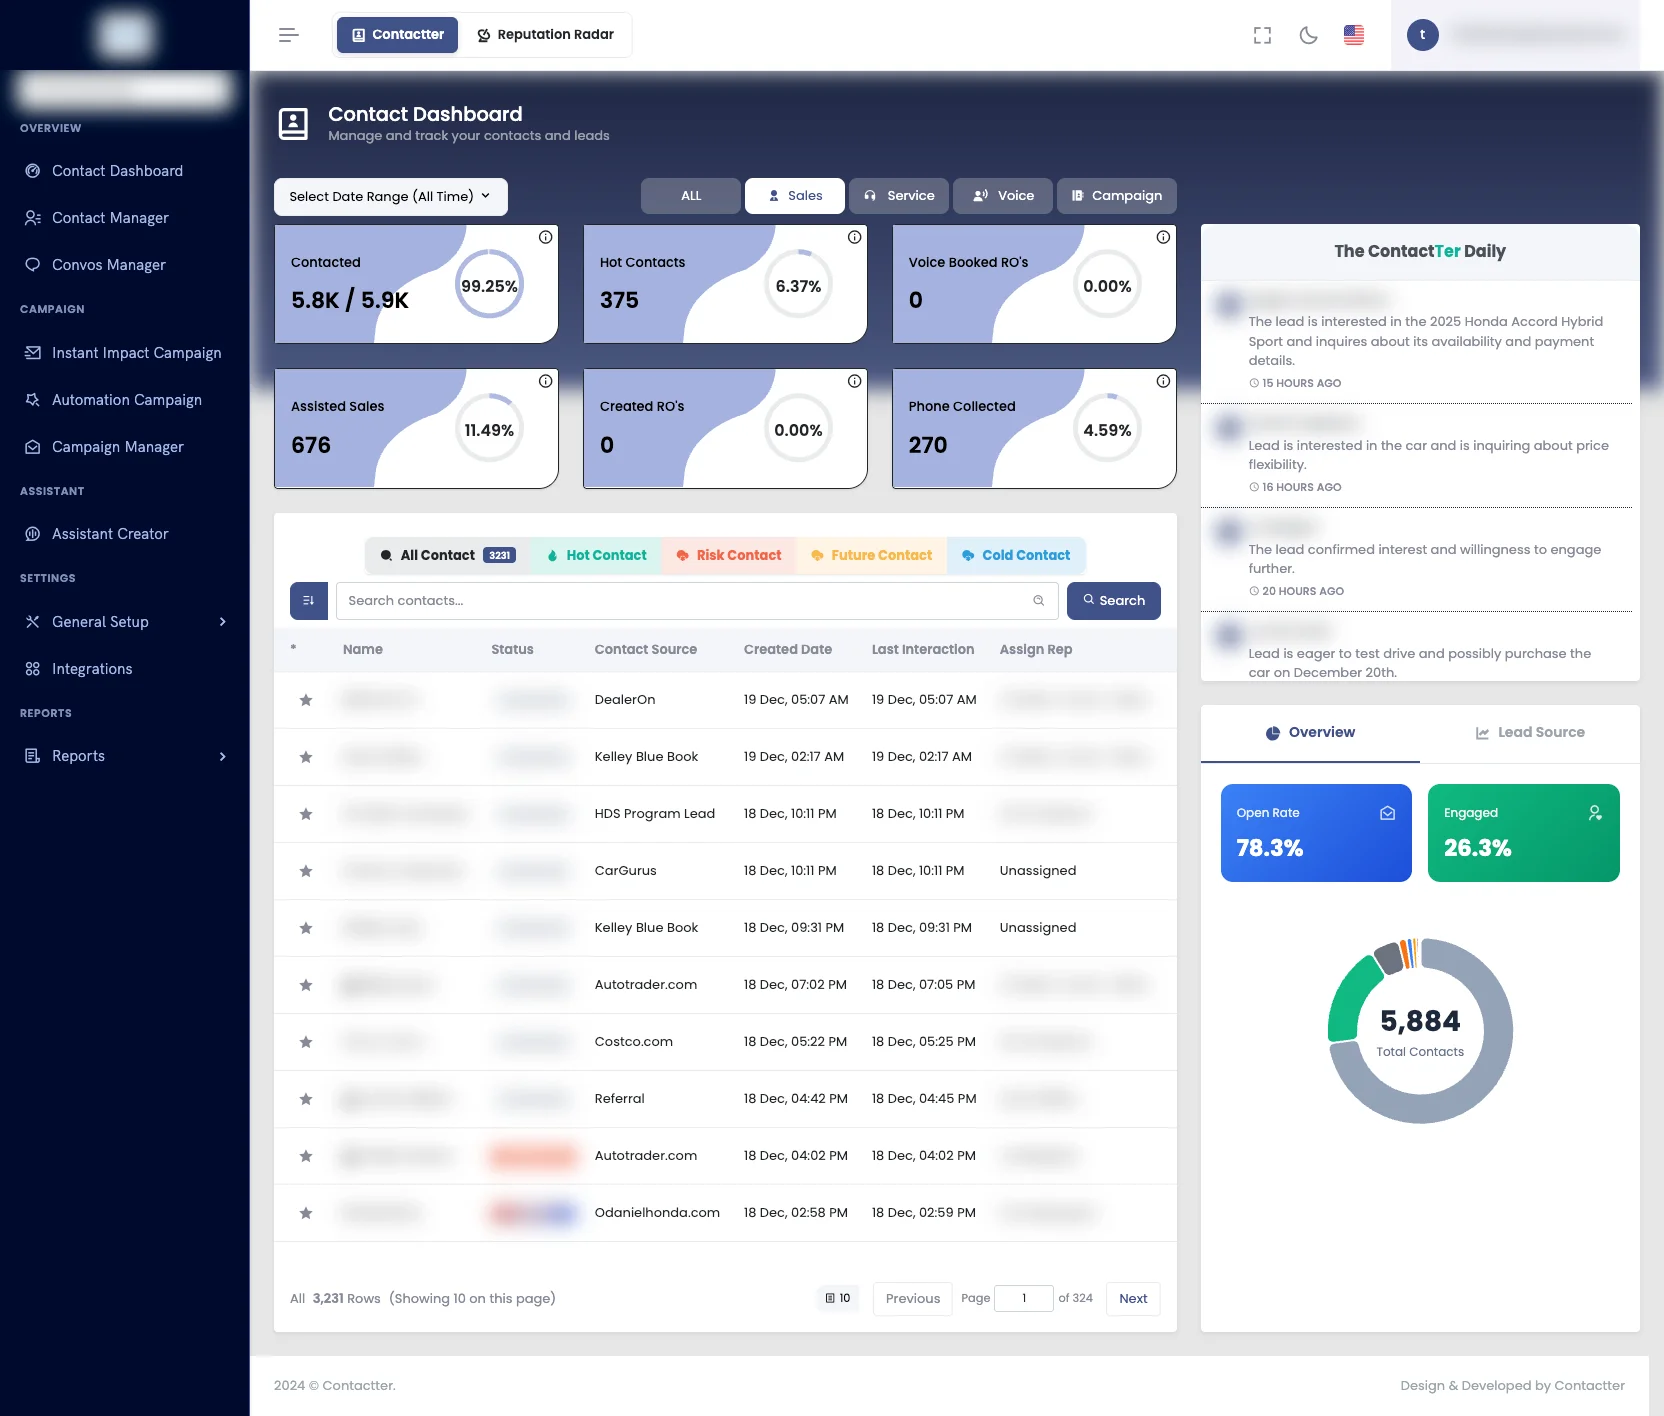The width and height of the screenshot is (1664, 1416).
Task: Switch to the Lead Source tab
Action: click(1529, 733)
